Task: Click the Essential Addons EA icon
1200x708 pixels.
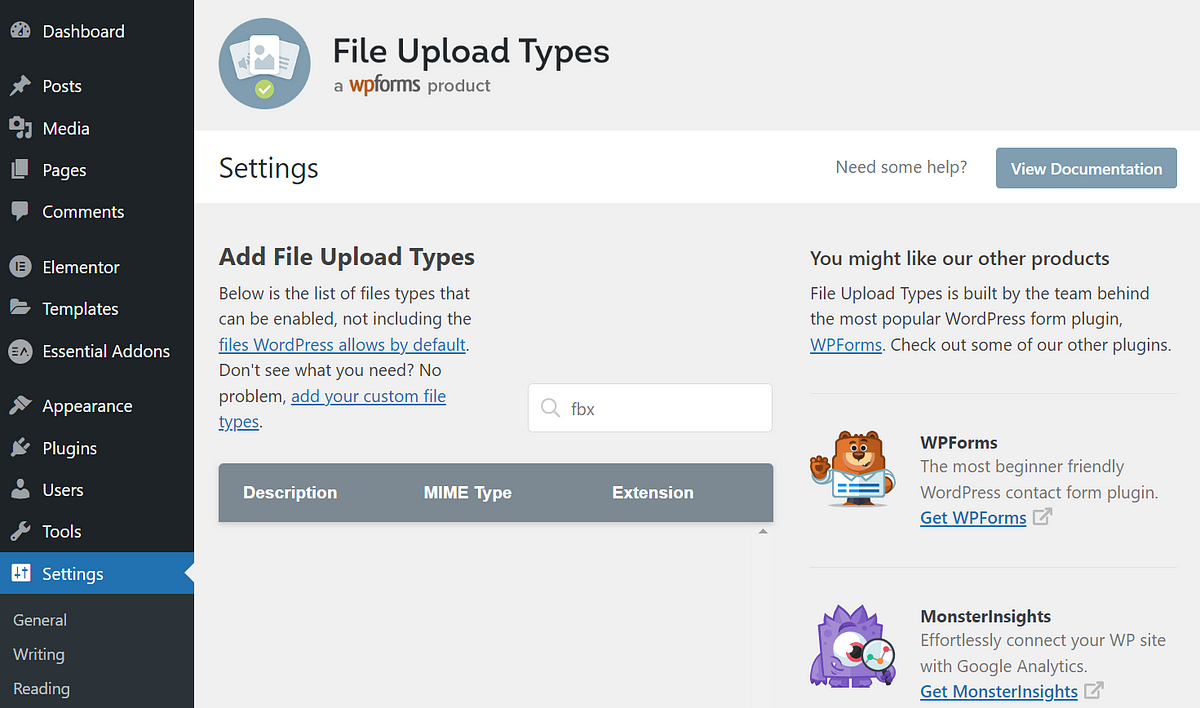Action: coord(20,351)
